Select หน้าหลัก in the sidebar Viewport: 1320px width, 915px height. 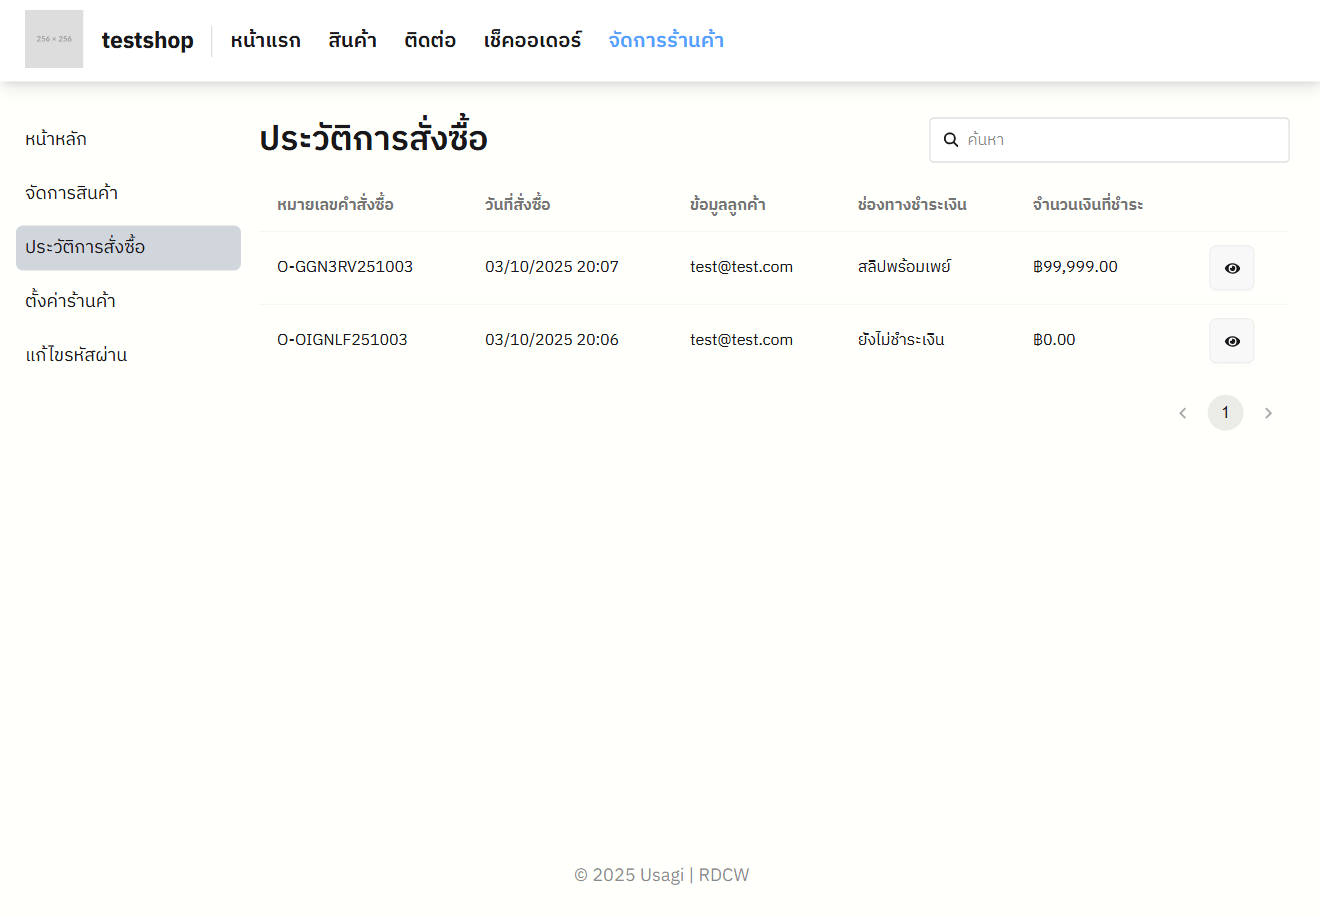(x=56, y=139)
